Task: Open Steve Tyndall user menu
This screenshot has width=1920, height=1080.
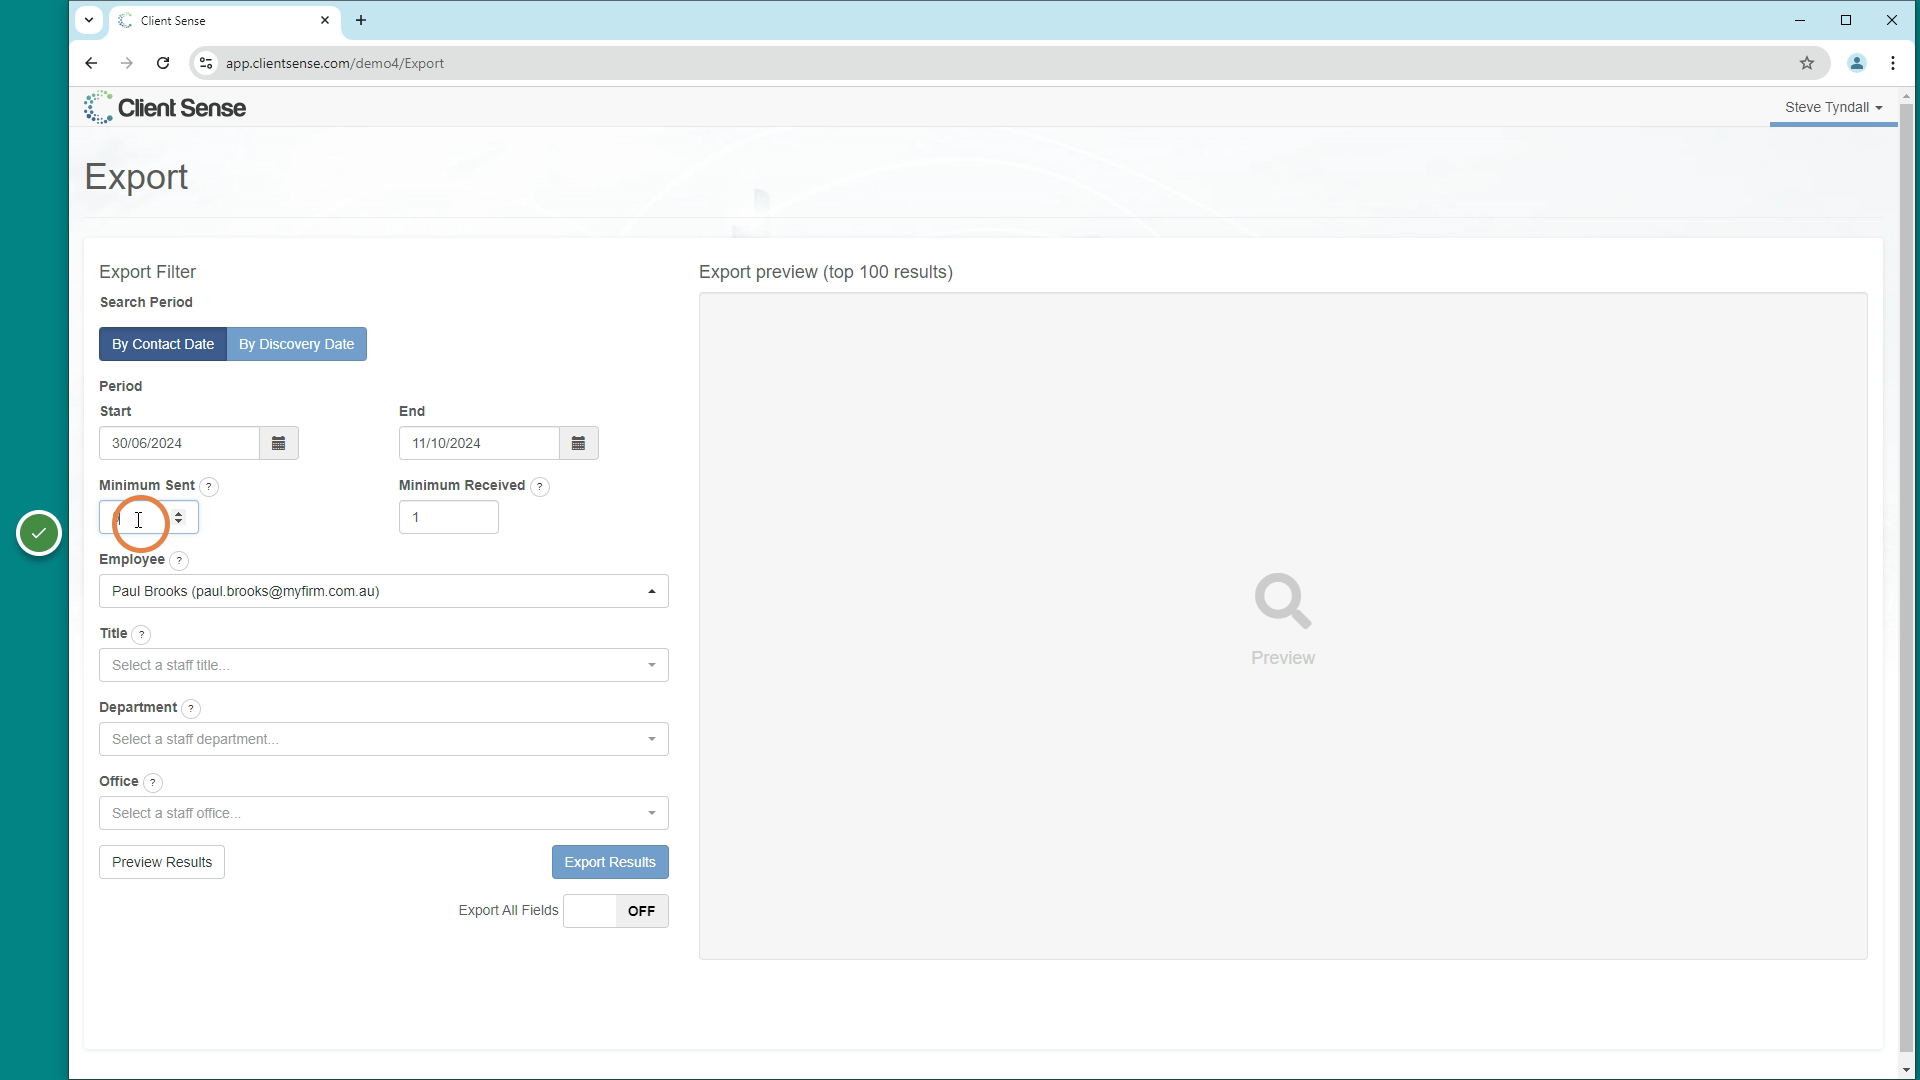Action: 1833,107
